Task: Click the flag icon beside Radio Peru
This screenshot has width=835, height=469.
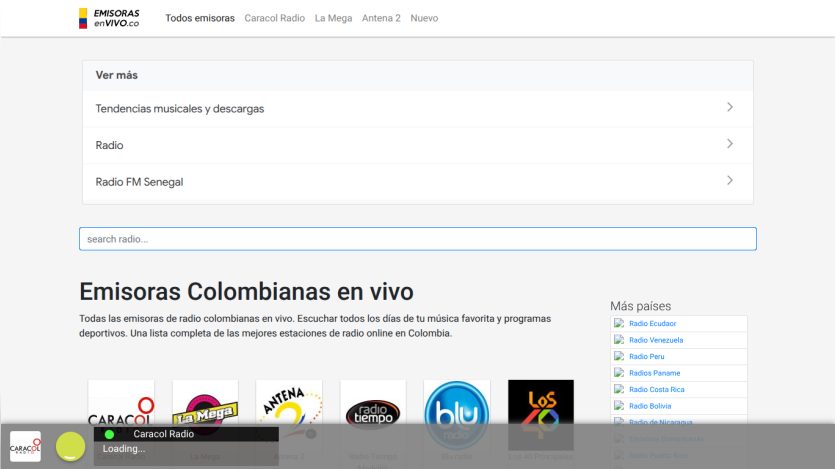Action: (619, 356)
